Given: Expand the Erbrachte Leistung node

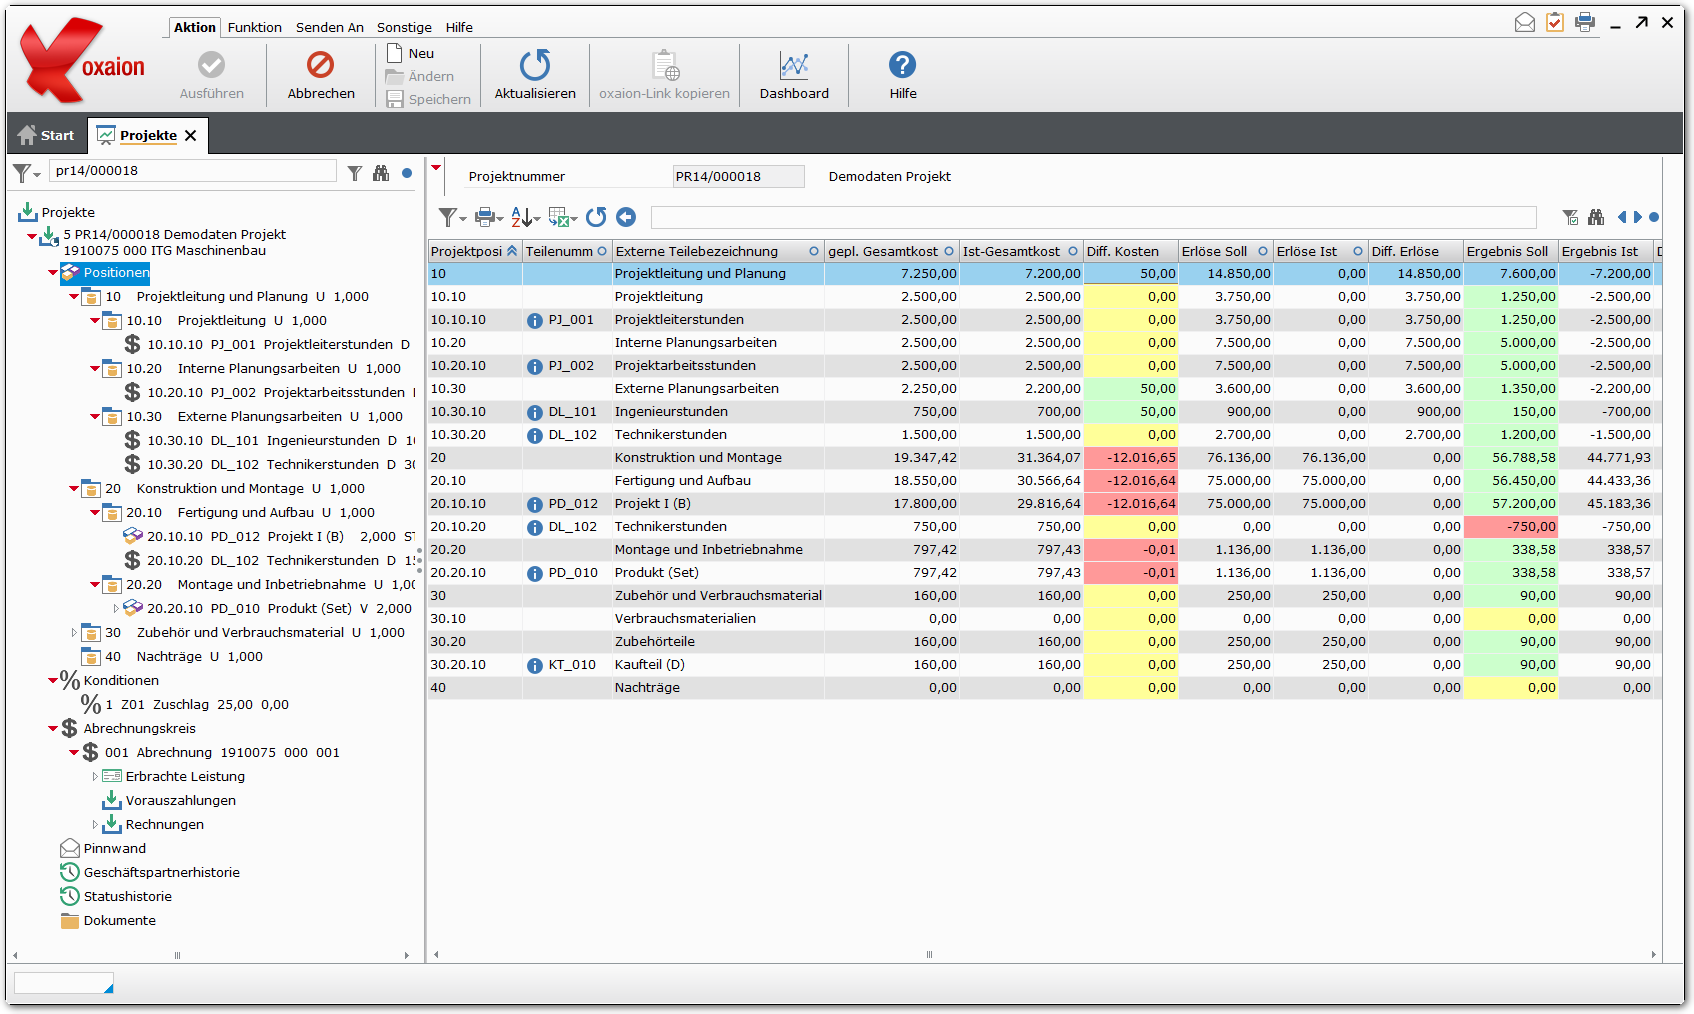Looking at the screenshot, I should click(x=95, y=776).
